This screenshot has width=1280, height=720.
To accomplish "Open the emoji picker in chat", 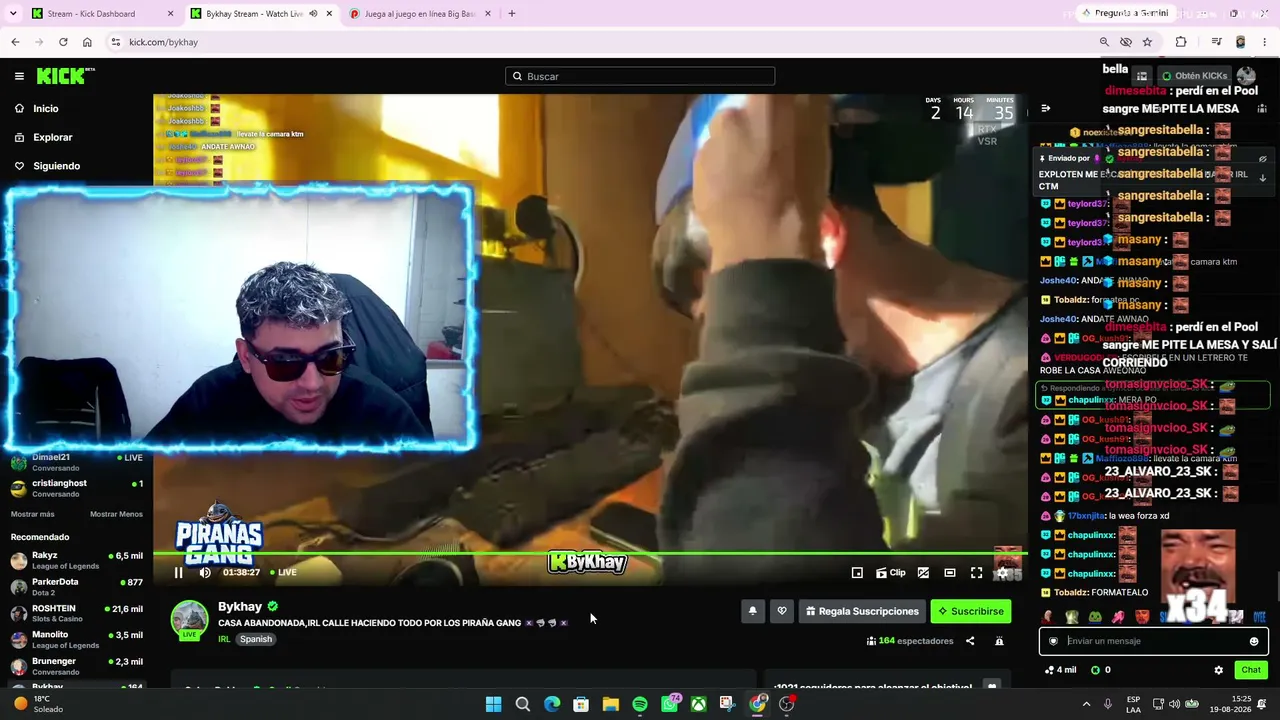I will (1254, 641).
